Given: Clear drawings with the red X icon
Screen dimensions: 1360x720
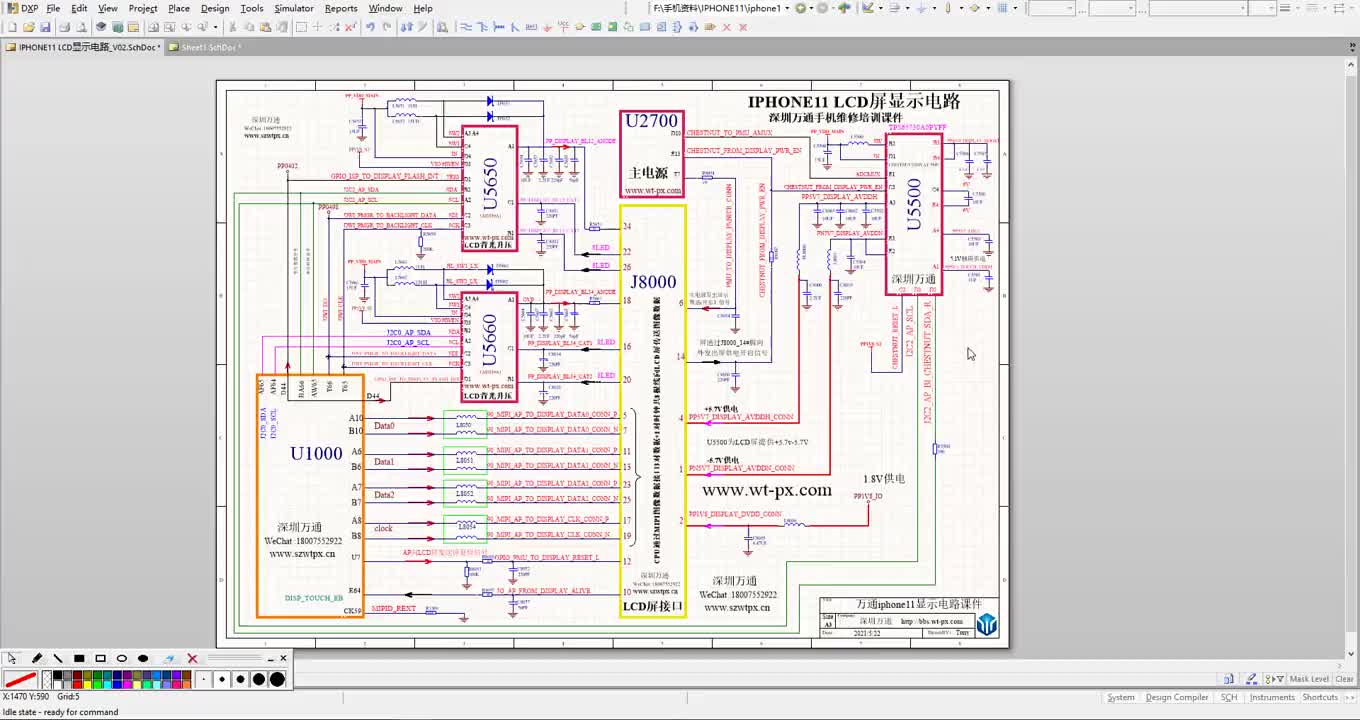Looking at the screenshot, I should pos(192,658).
